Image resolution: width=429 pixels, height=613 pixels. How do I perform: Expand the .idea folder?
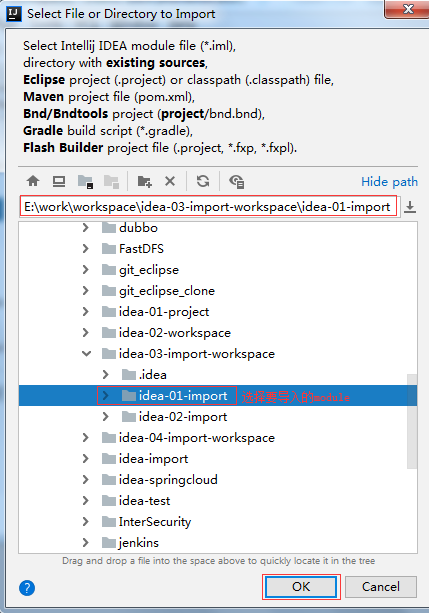coord(105,375)
